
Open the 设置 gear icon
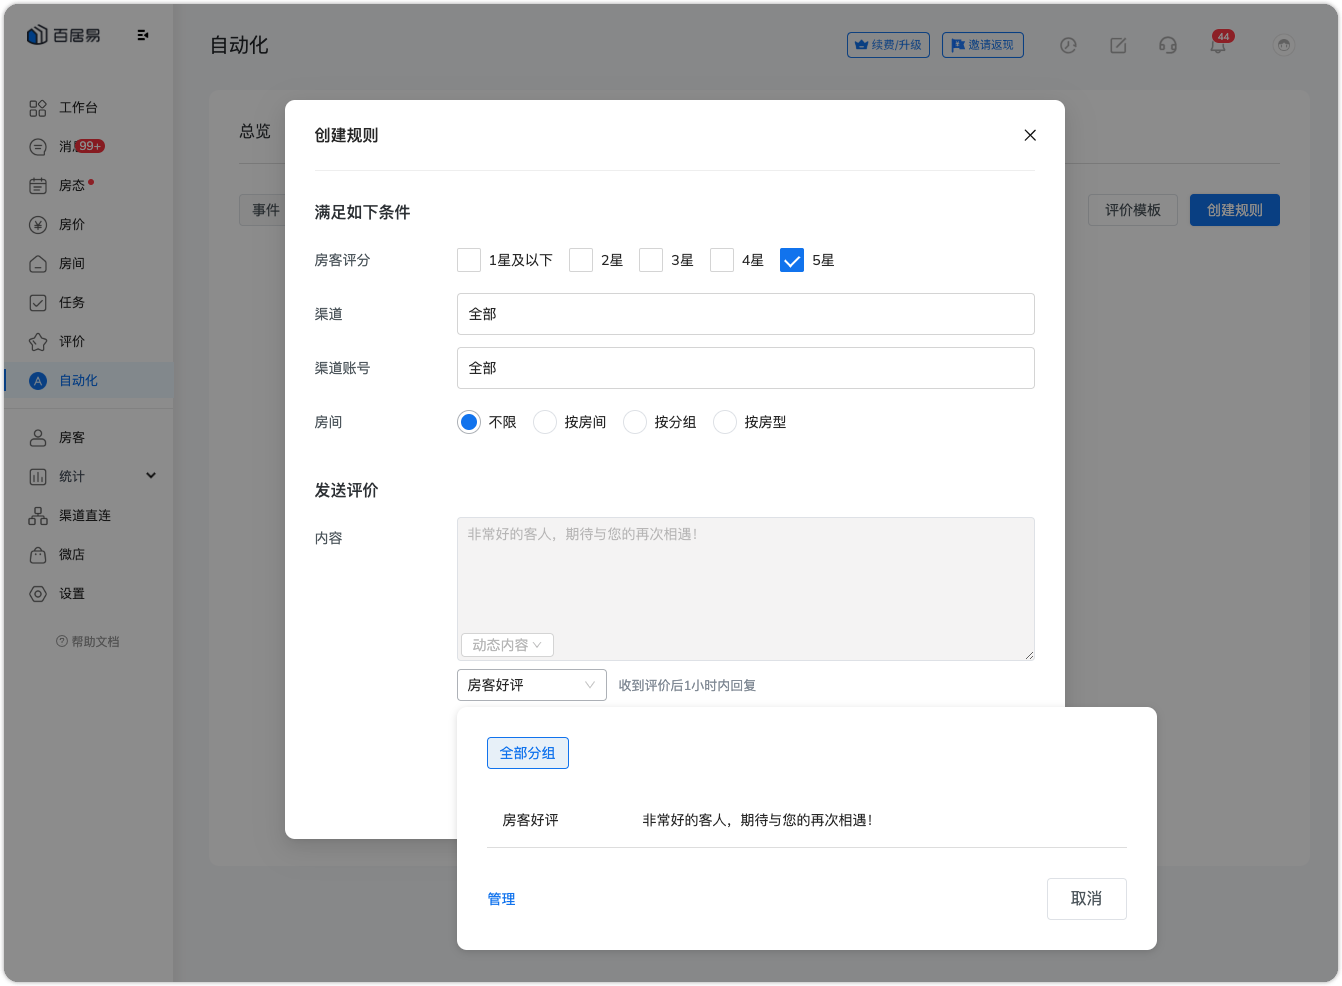38,594
